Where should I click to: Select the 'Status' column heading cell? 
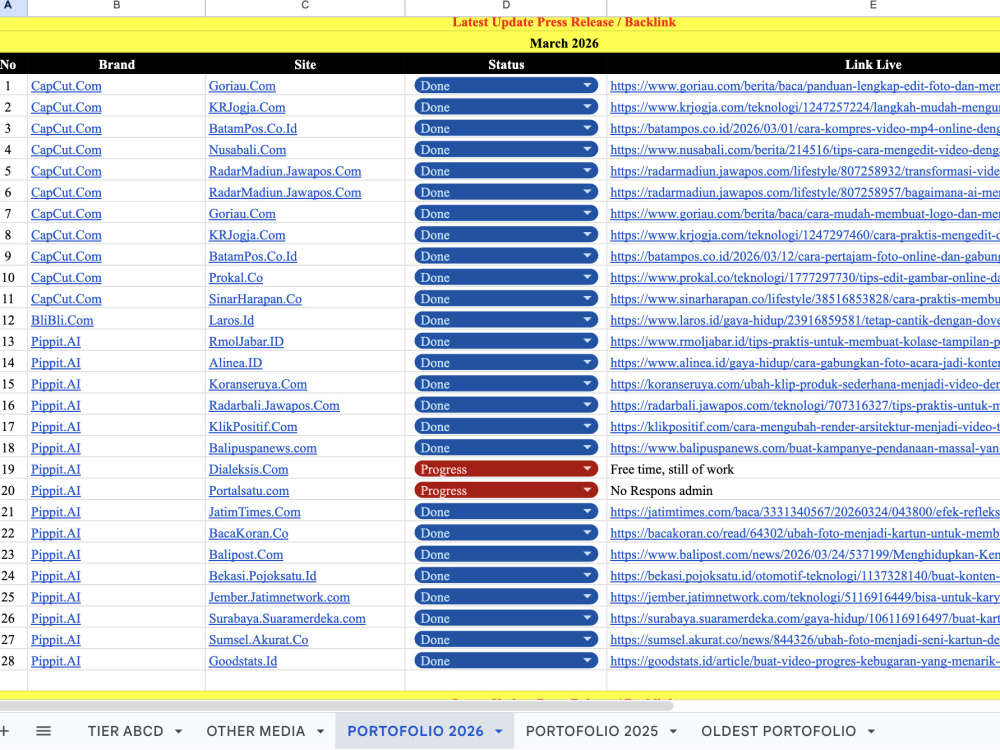pos(506,64)
